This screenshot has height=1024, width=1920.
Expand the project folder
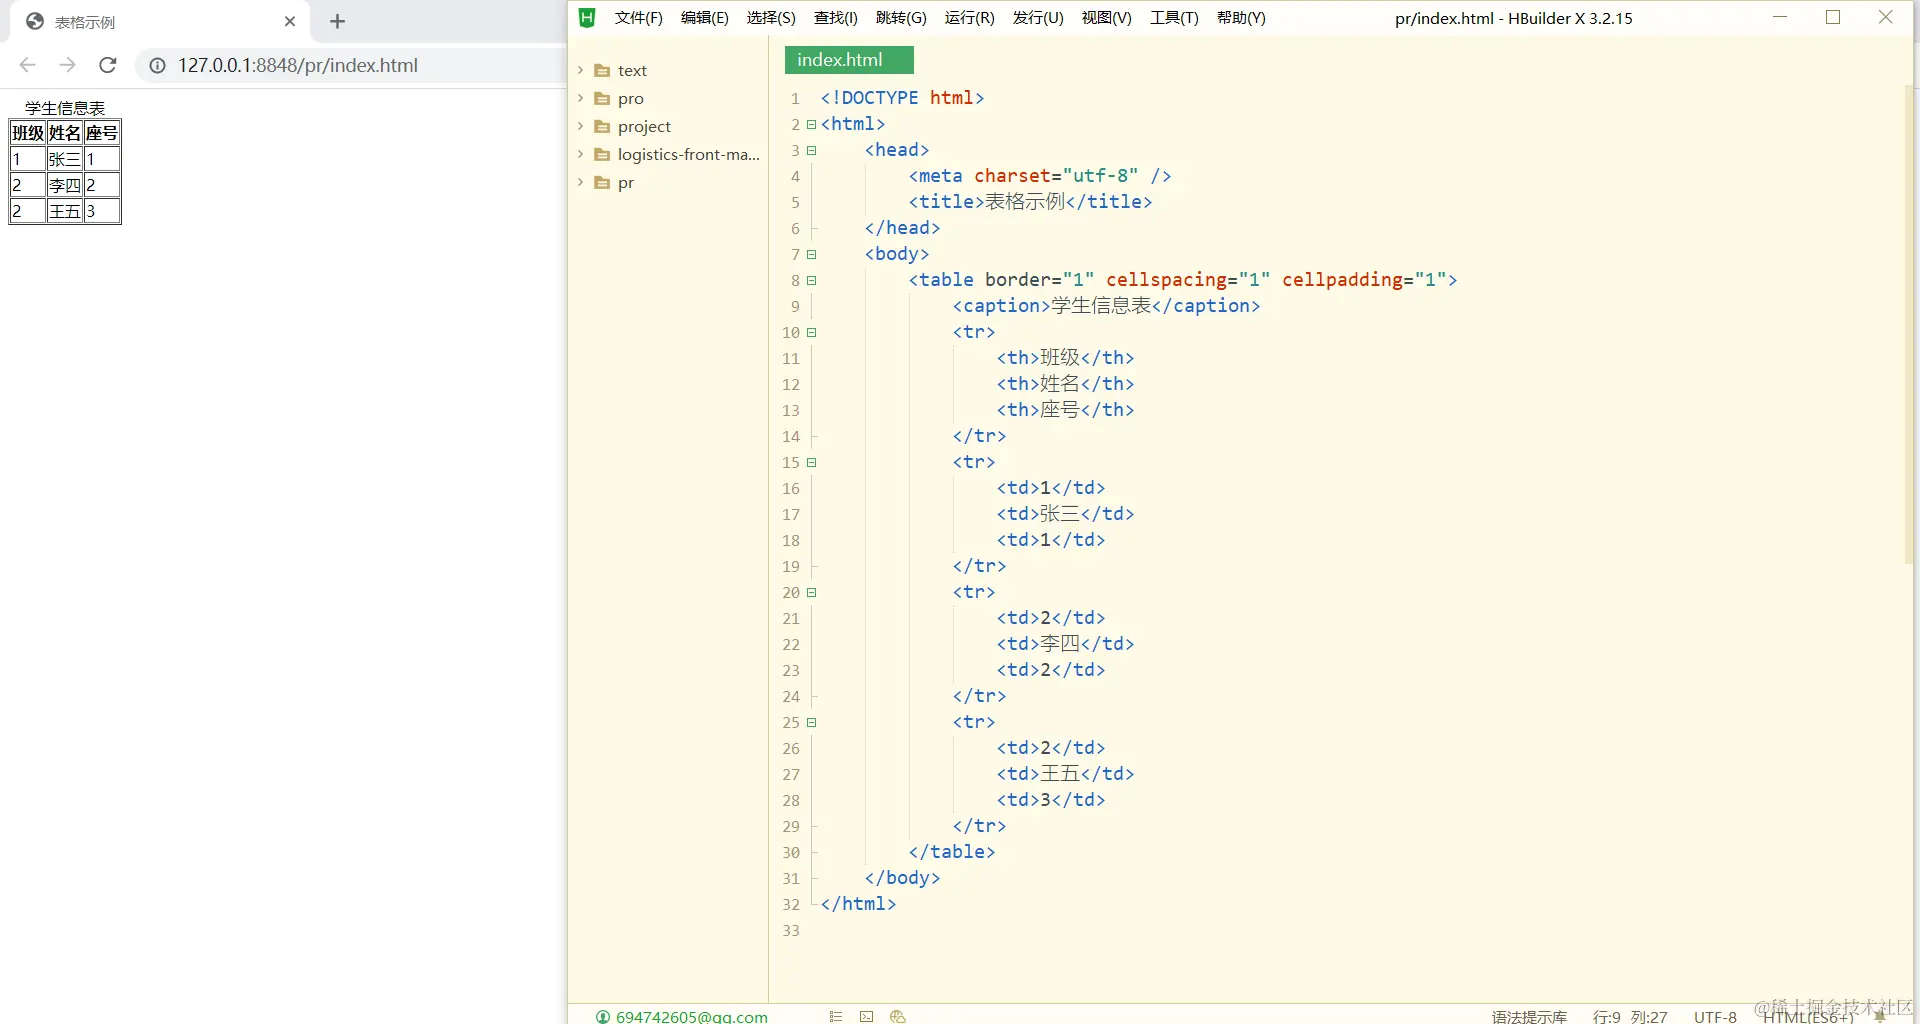pyautogui.click(x=580, y=126)
